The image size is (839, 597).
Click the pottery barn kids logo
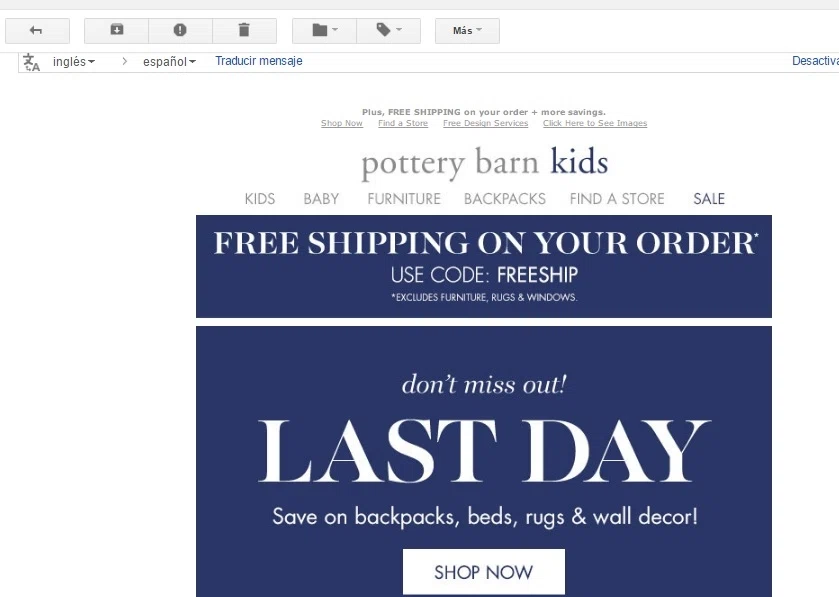click(x=485, y=162)
